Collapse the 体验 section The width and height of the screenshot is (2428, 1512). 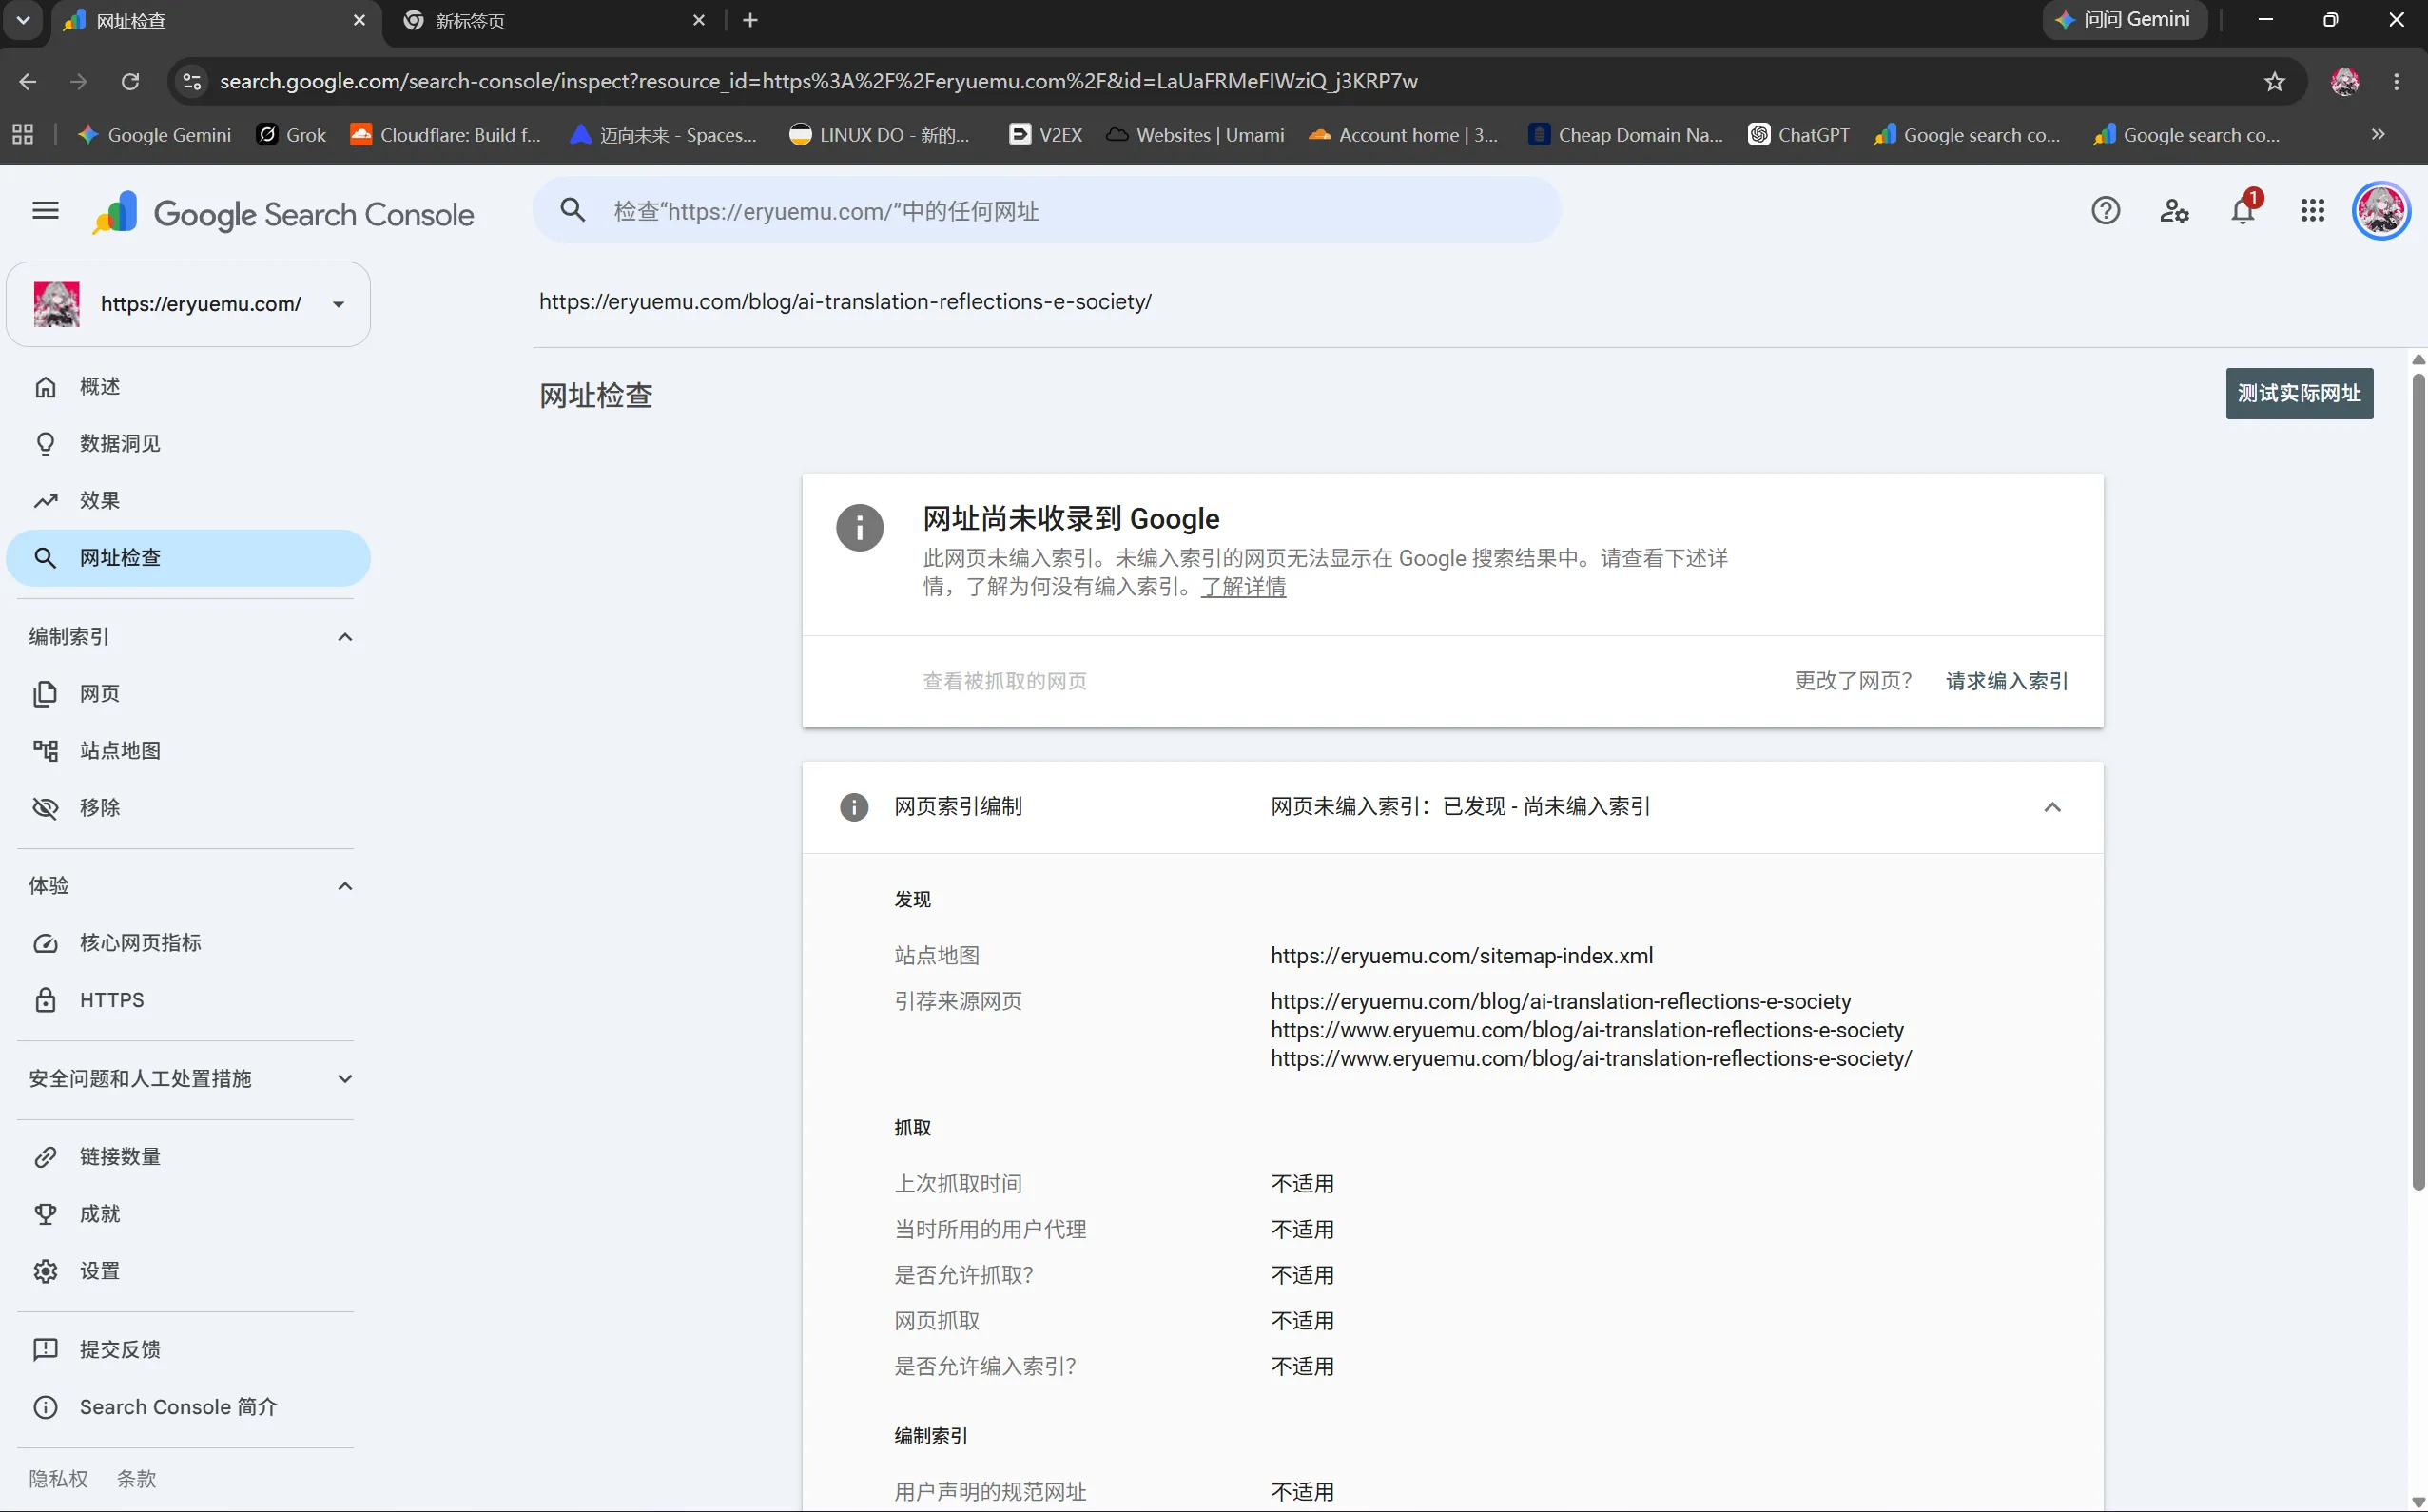[345, 886]
